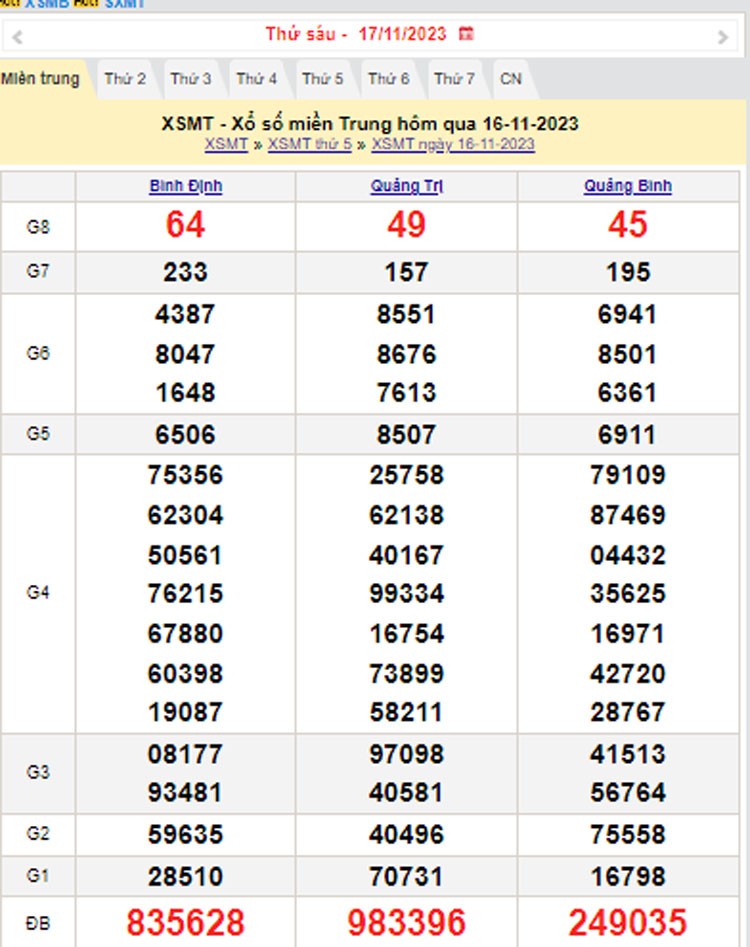The width and height of the screenshot is (750, 947).
Task: Select G5 number 6506
Action: pyautogui.click(x=185, y=435)
